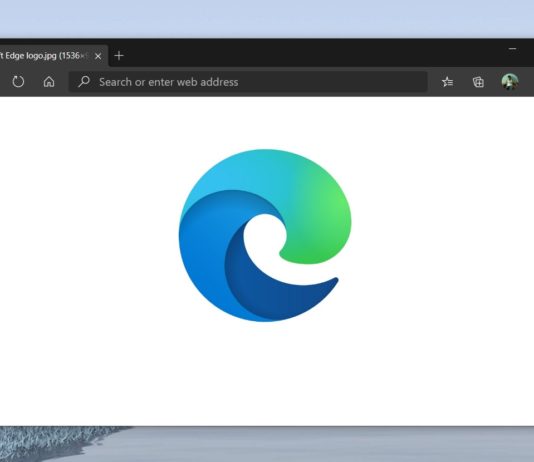Focus the 'Search or enter web address' field
This screenshot has height=462, width=534.
pos(248,82)
